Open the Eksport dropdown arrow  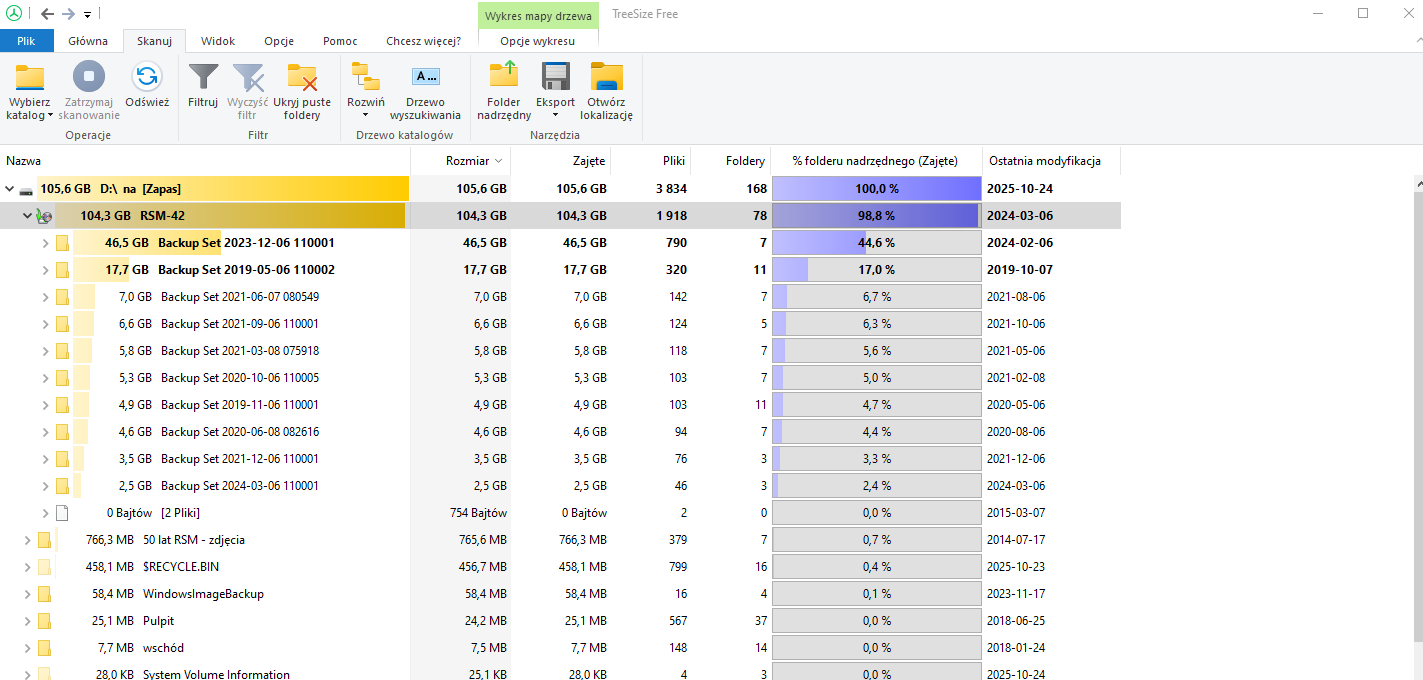point(555,115)
